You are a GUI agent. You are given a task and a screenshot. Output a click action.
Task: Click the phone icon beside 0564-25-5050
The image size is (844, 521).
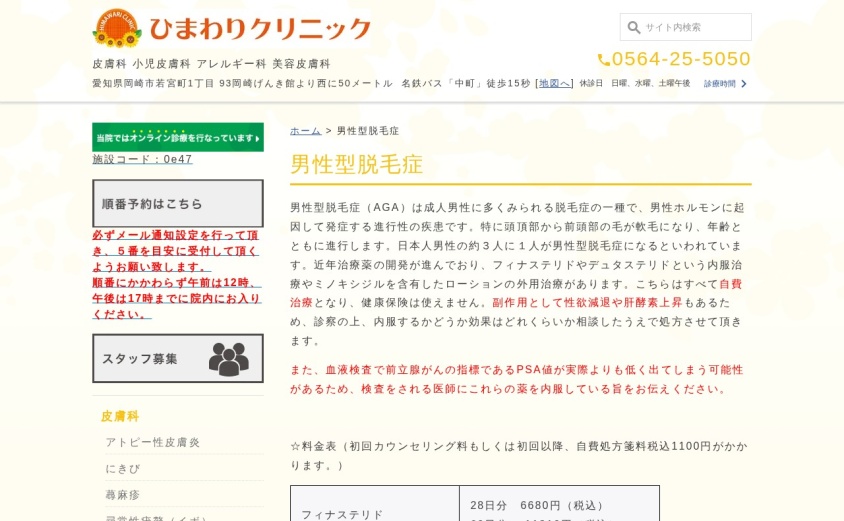coord(604,60)
